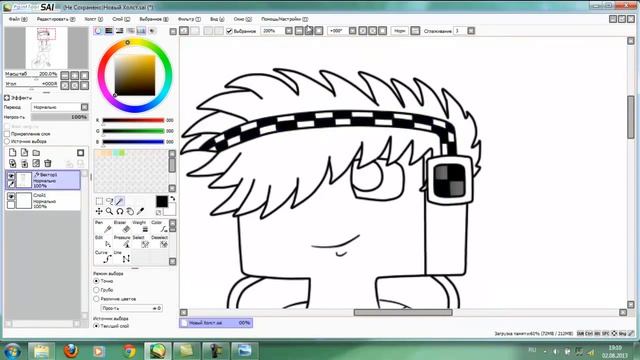Hide the Слой1 layer eye icon
The width and height of the screenshot is (640, 360).
11,197
